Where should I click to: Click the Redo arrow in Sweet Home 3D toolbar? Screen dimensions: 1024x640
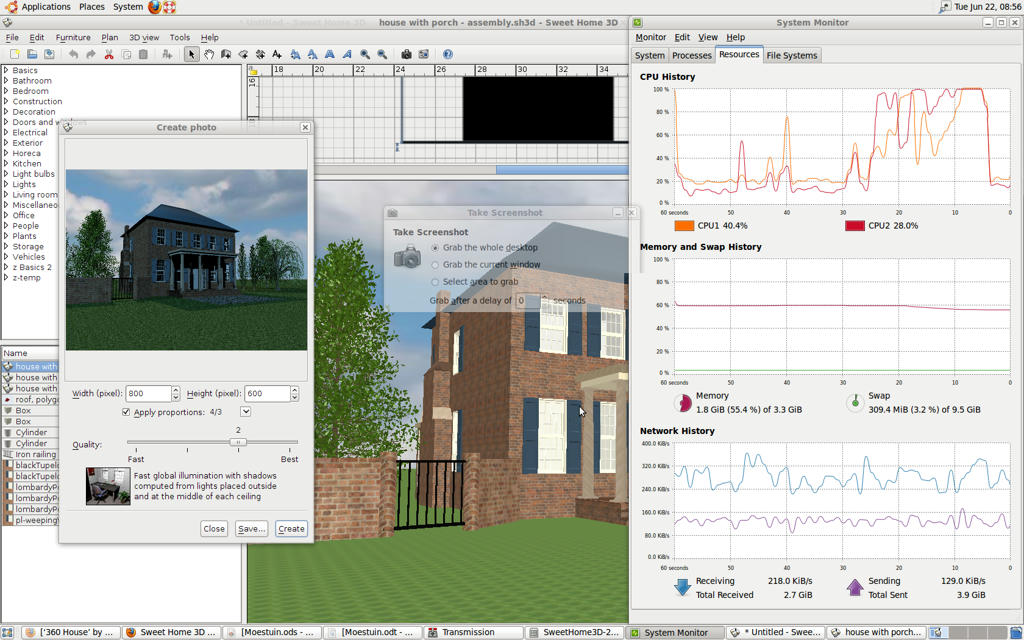click(x=91, y=54)
